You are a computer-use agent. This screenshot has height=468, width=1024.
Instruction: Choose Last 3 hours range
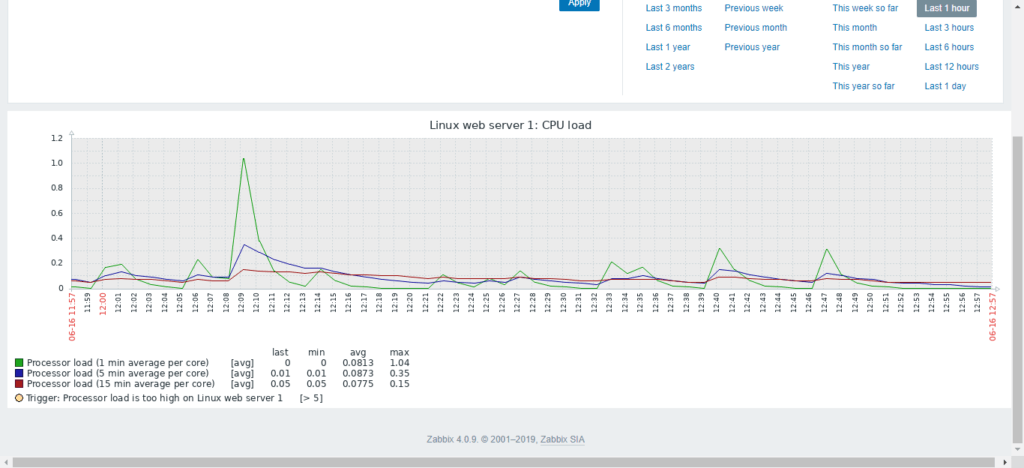949,28
